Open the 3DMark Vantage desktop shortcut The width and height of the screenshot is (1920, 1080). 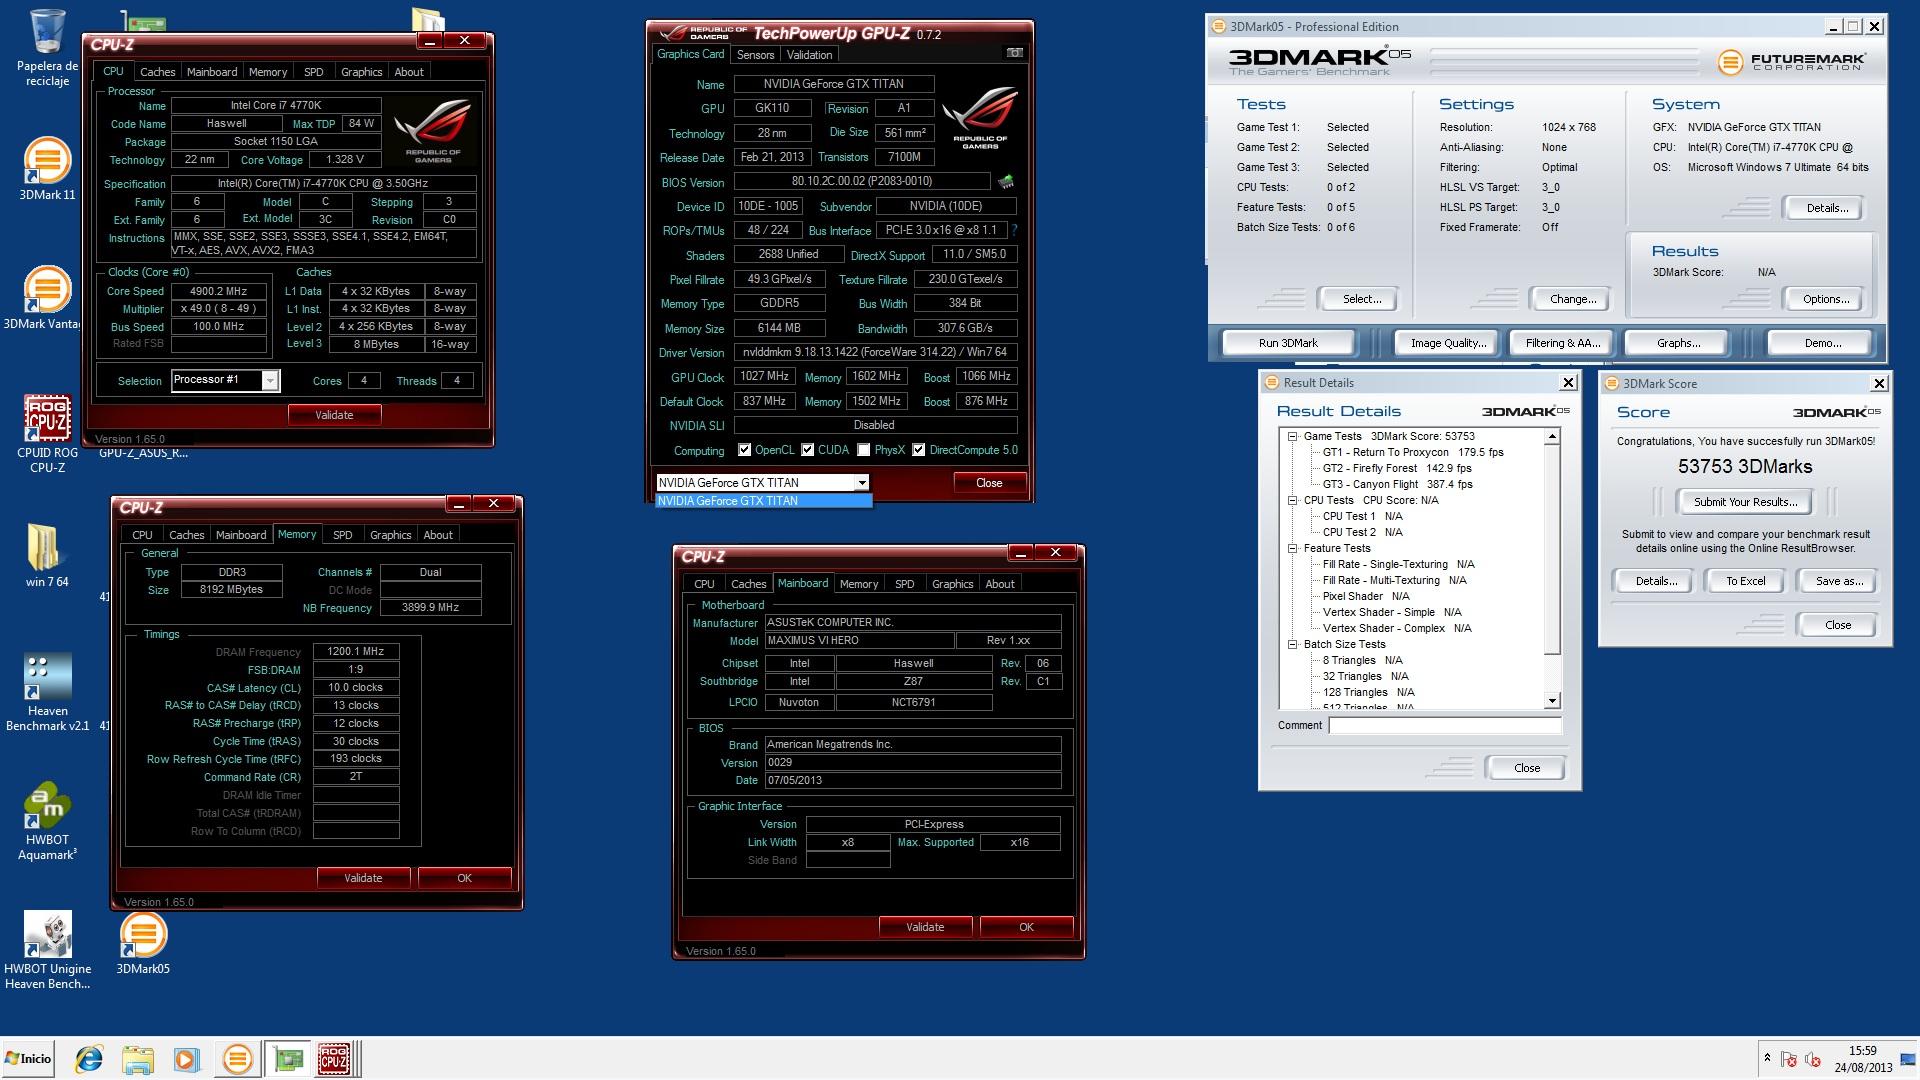[x=47, y=298]
